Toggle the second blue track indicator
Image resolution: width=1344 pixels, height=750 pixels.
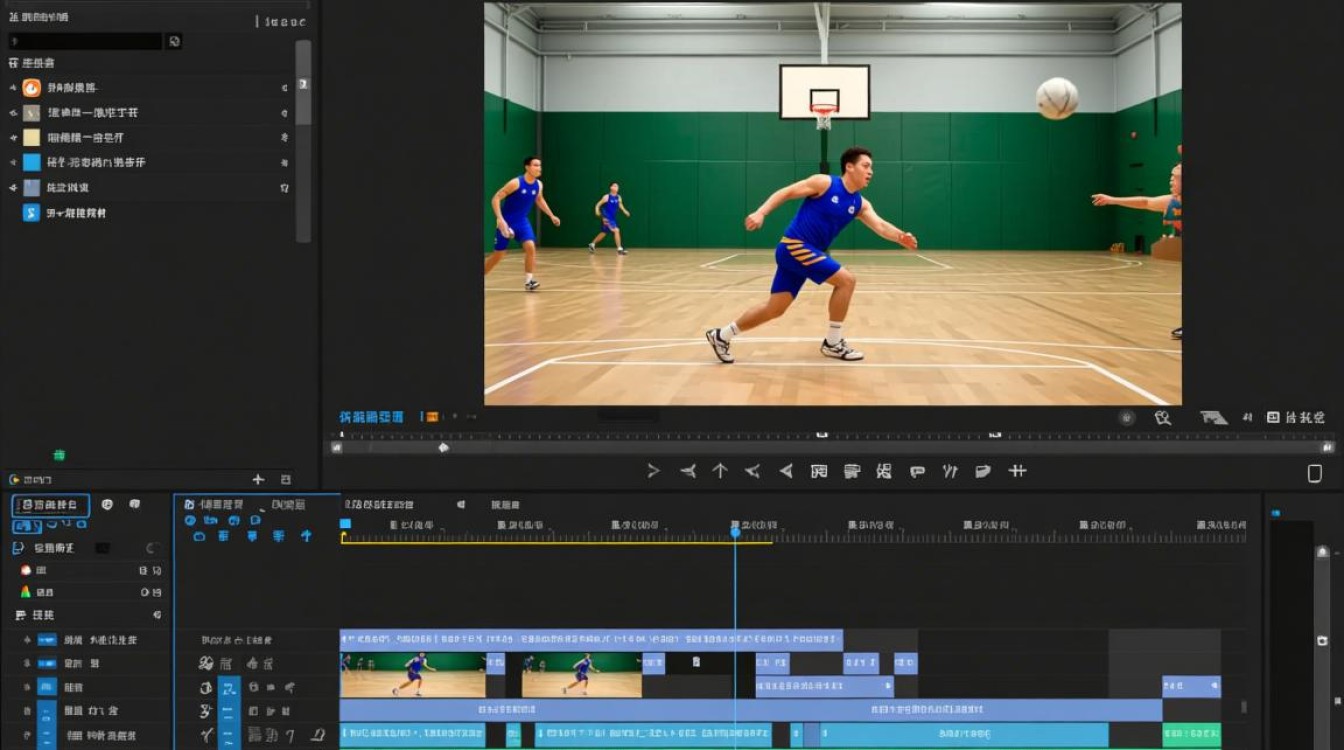point(47,663)
